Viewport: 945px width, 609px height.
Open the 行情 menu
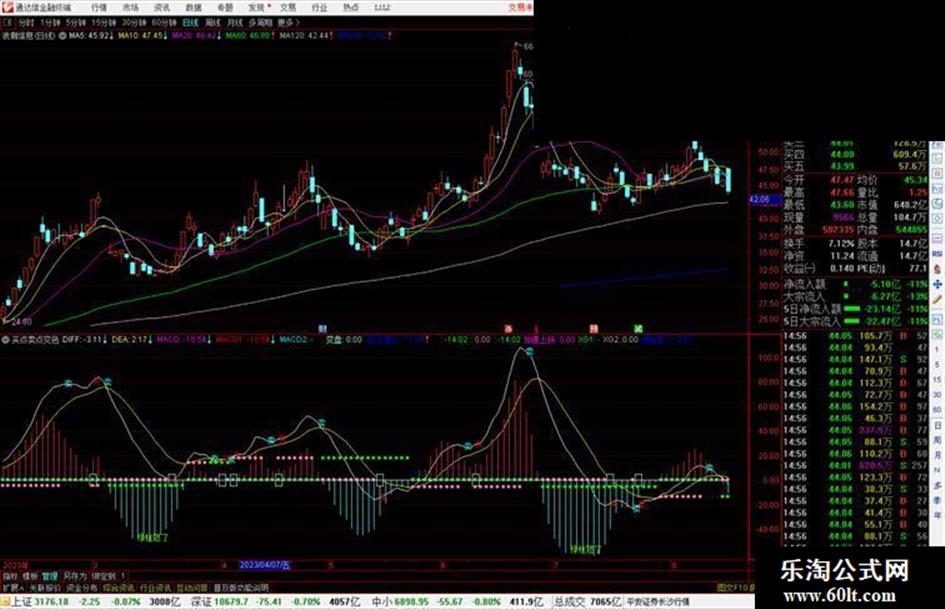tap(99, 7)
